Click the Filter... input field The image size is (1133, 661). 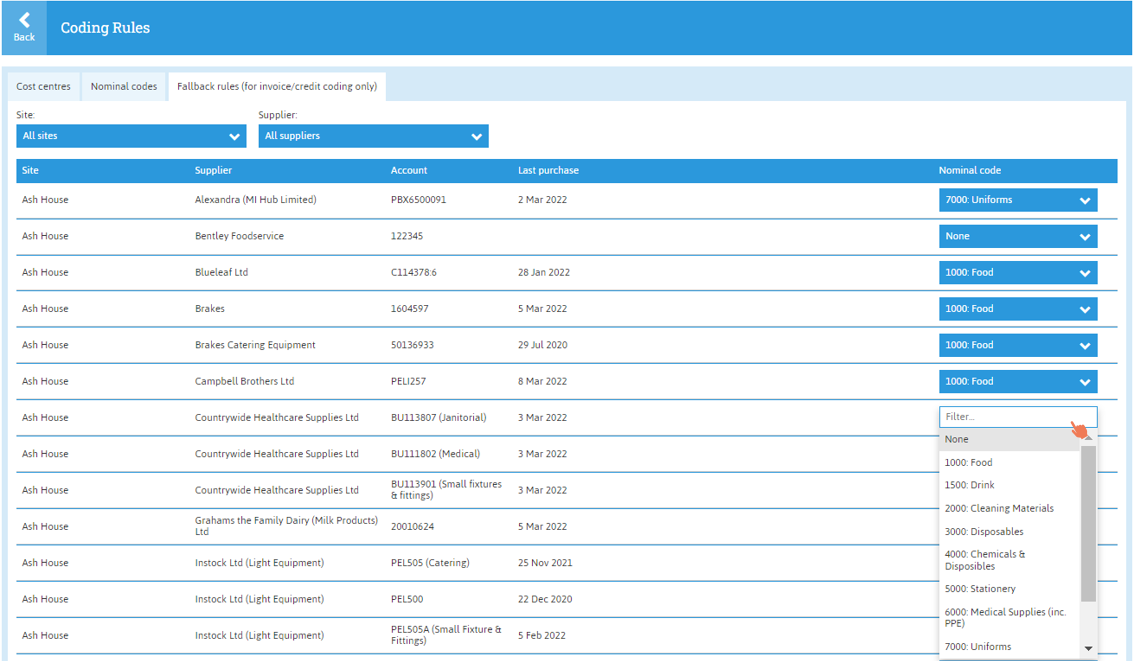[1017, 417]
